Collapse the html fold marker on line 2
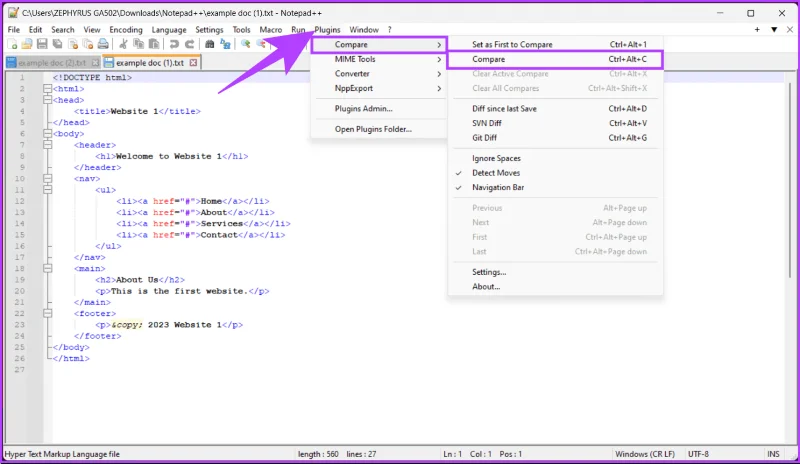 pyautogui.click(x=47, y=89)
